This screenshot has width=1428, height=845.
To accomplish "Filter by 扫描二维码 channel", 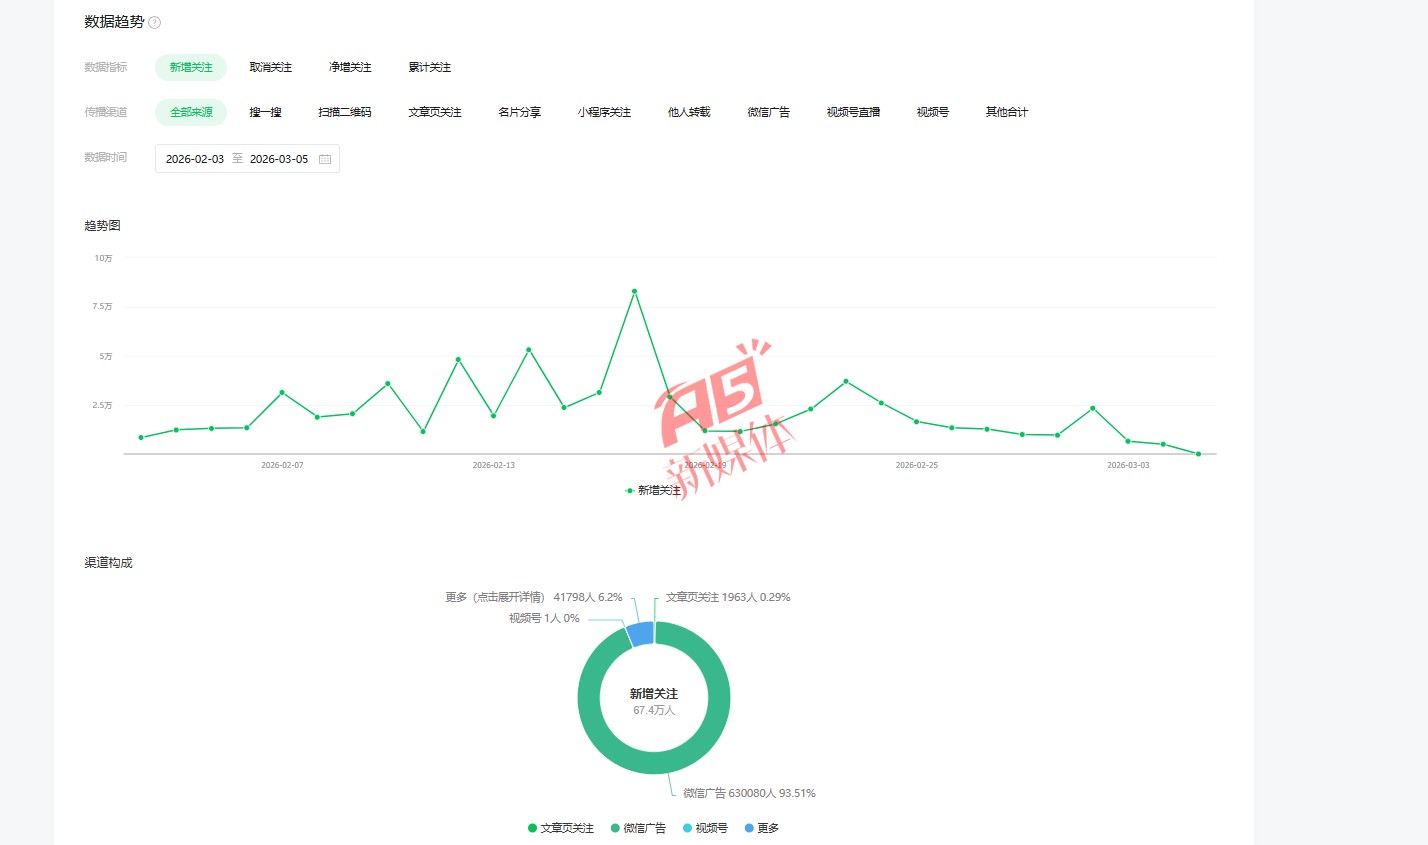I will point(345,112).
